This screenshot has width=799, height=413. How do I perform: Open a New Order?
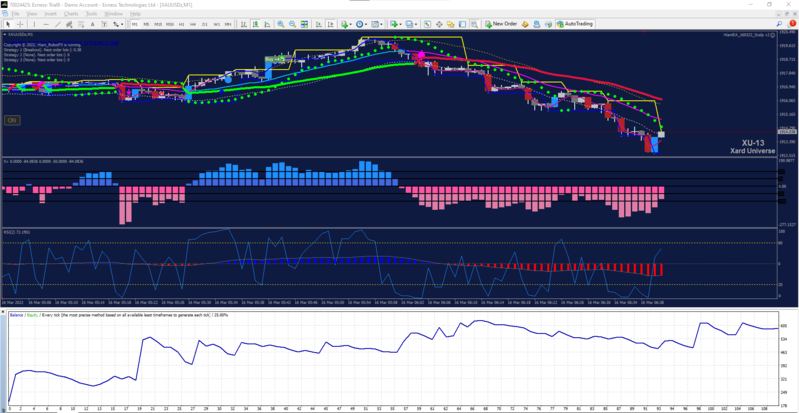tap(501, 24)
